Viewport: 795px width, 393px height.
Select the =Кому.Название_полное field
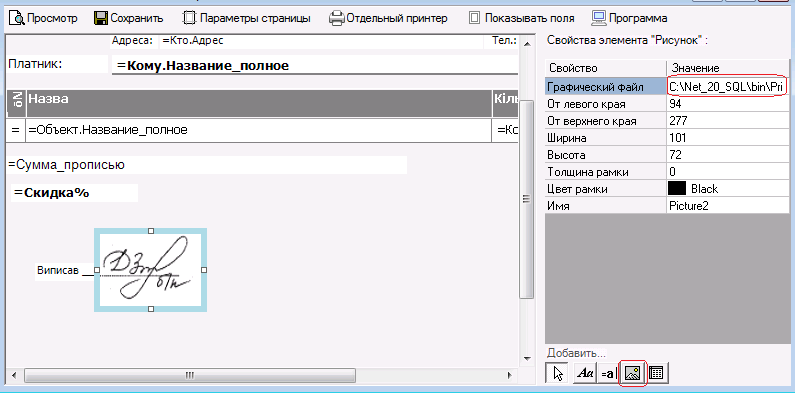[x=315, y=65]
